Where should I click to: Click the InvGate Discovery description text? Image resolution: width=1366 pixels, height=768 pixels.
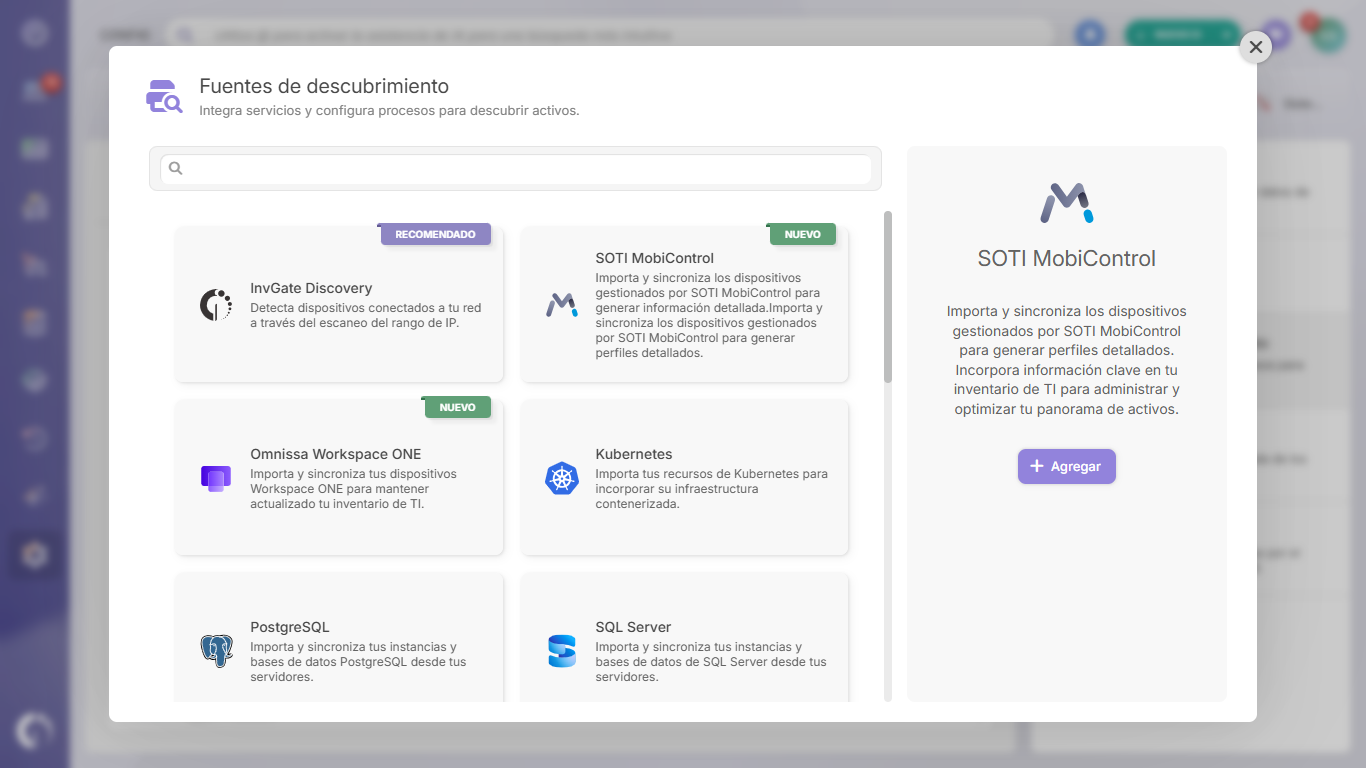coord(366,316)
